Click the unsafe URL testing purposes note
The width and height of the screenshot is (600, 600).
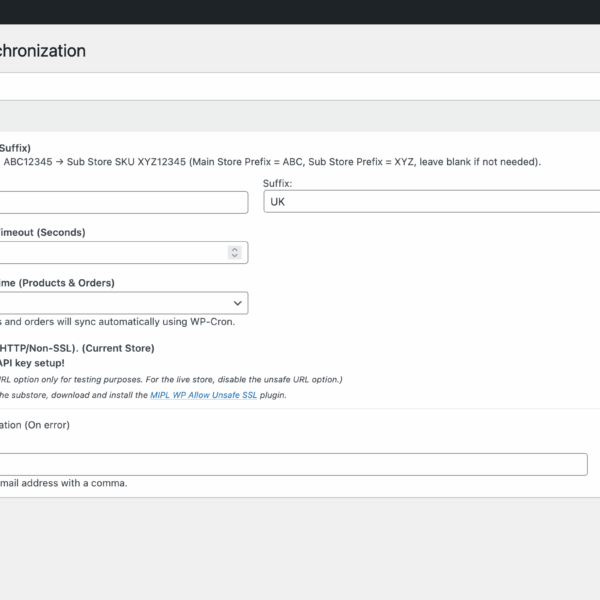tap(171, 380)
